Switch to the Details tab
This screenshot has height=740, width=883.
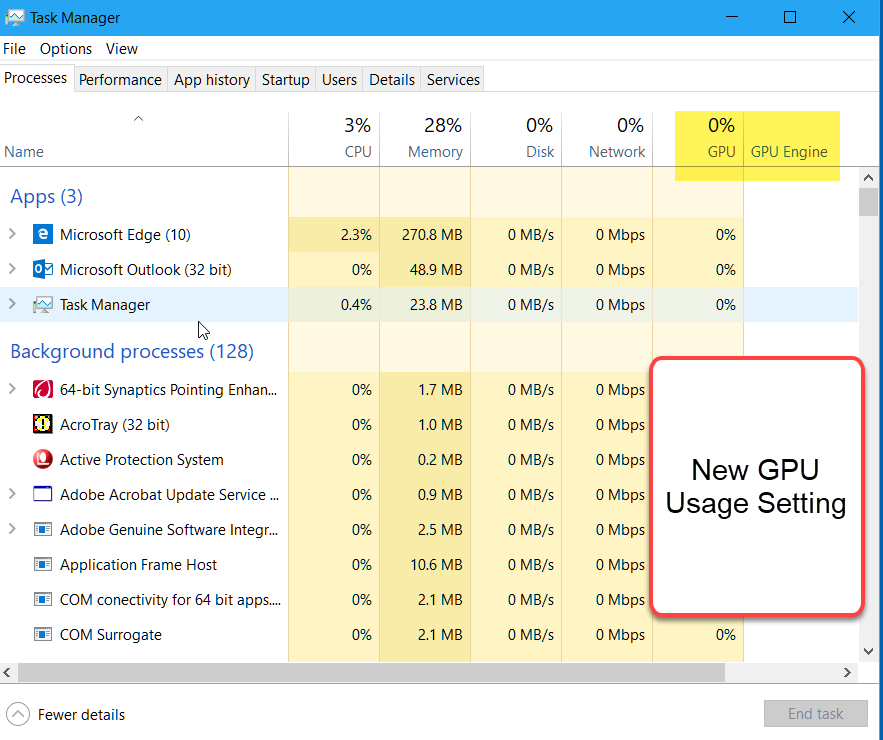(392, 79)
